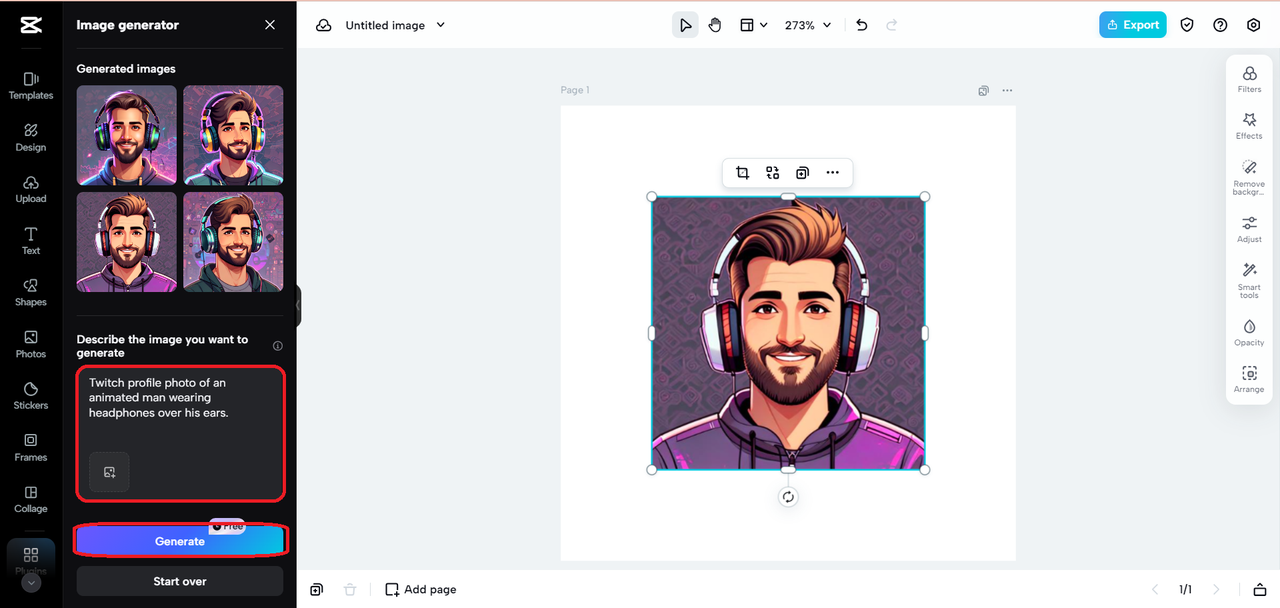Open more options on floating image toolbar

(832, 173)
